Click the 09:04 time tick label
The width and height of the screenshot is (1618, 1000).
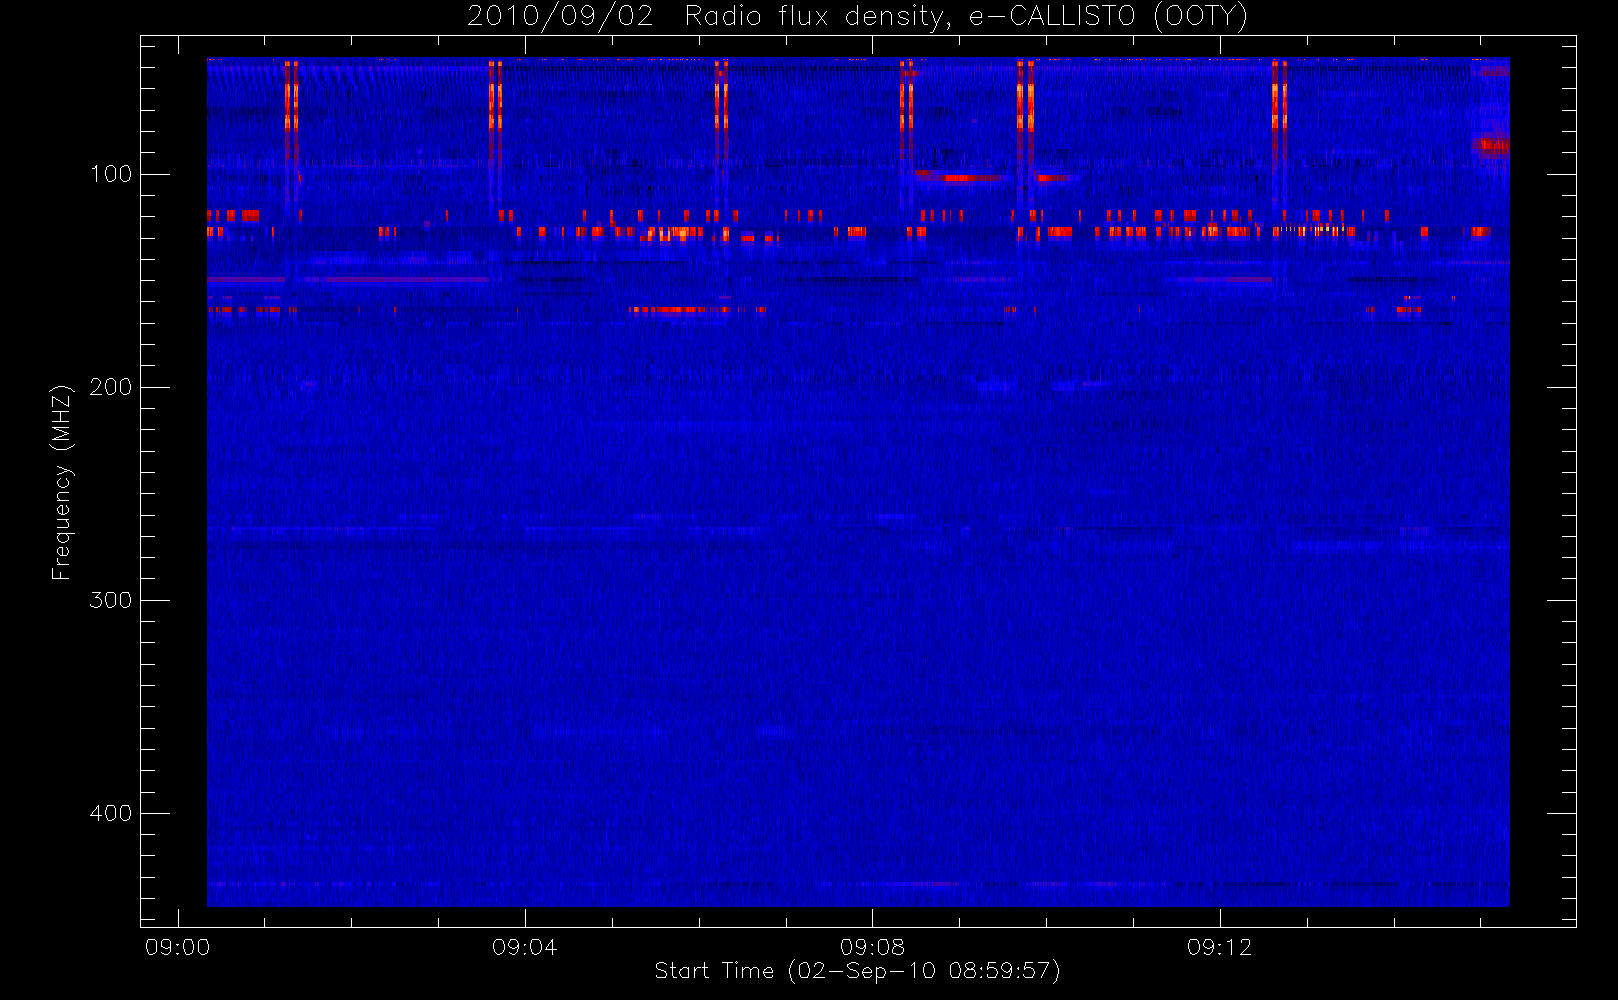click(x=525, y=947)
